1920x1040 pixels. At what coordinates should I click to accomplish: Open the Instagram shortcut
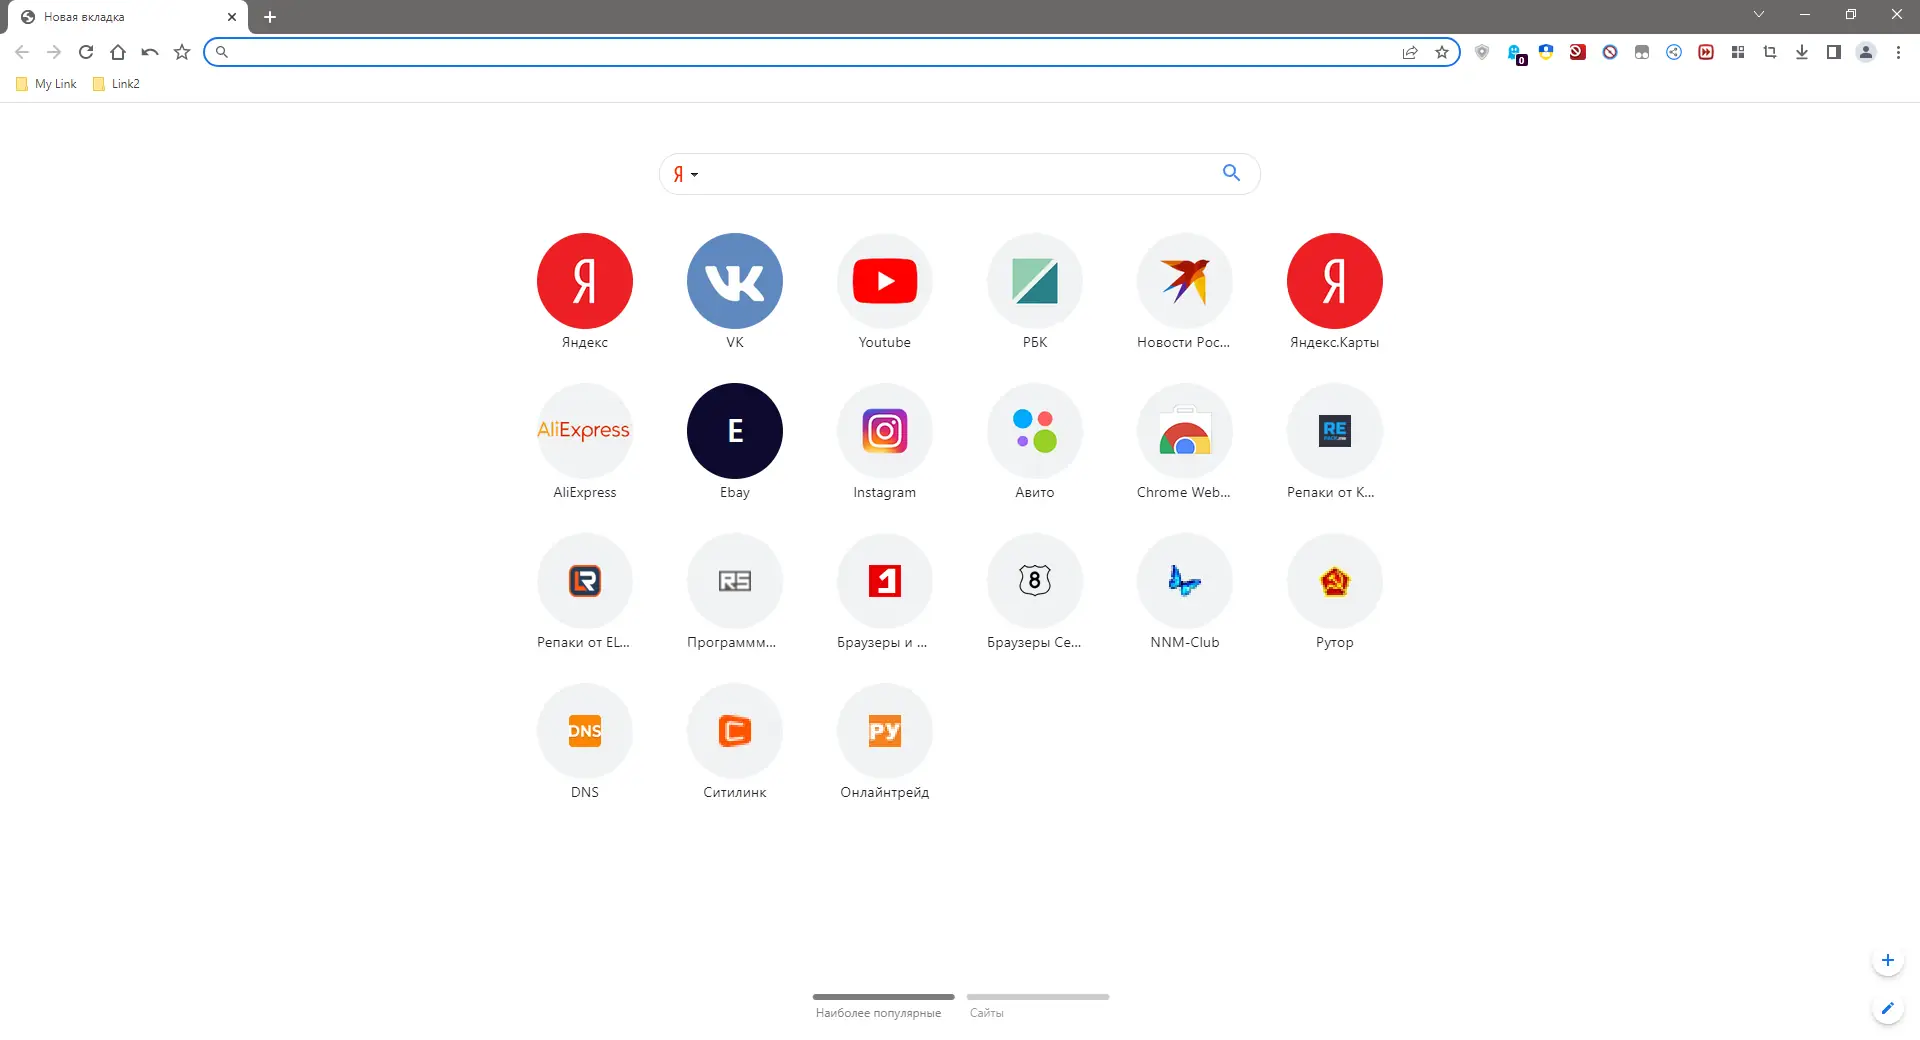[884, 431]
